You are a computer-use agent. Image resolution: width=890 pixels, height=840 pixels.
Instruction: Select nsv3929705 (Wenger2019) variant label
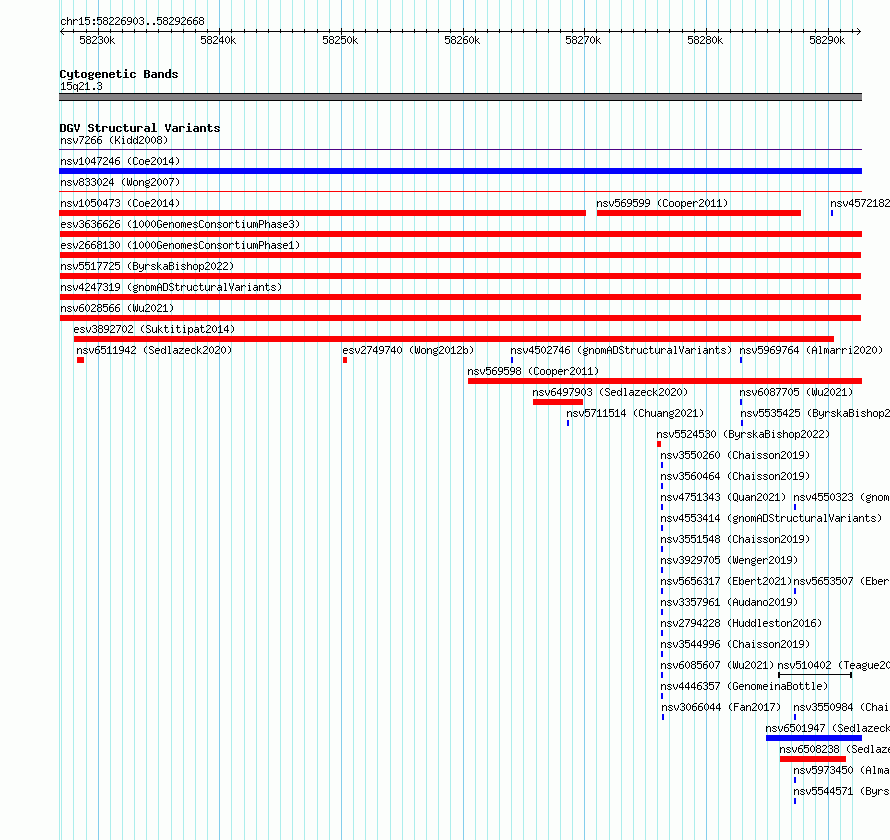pos(729,560)
